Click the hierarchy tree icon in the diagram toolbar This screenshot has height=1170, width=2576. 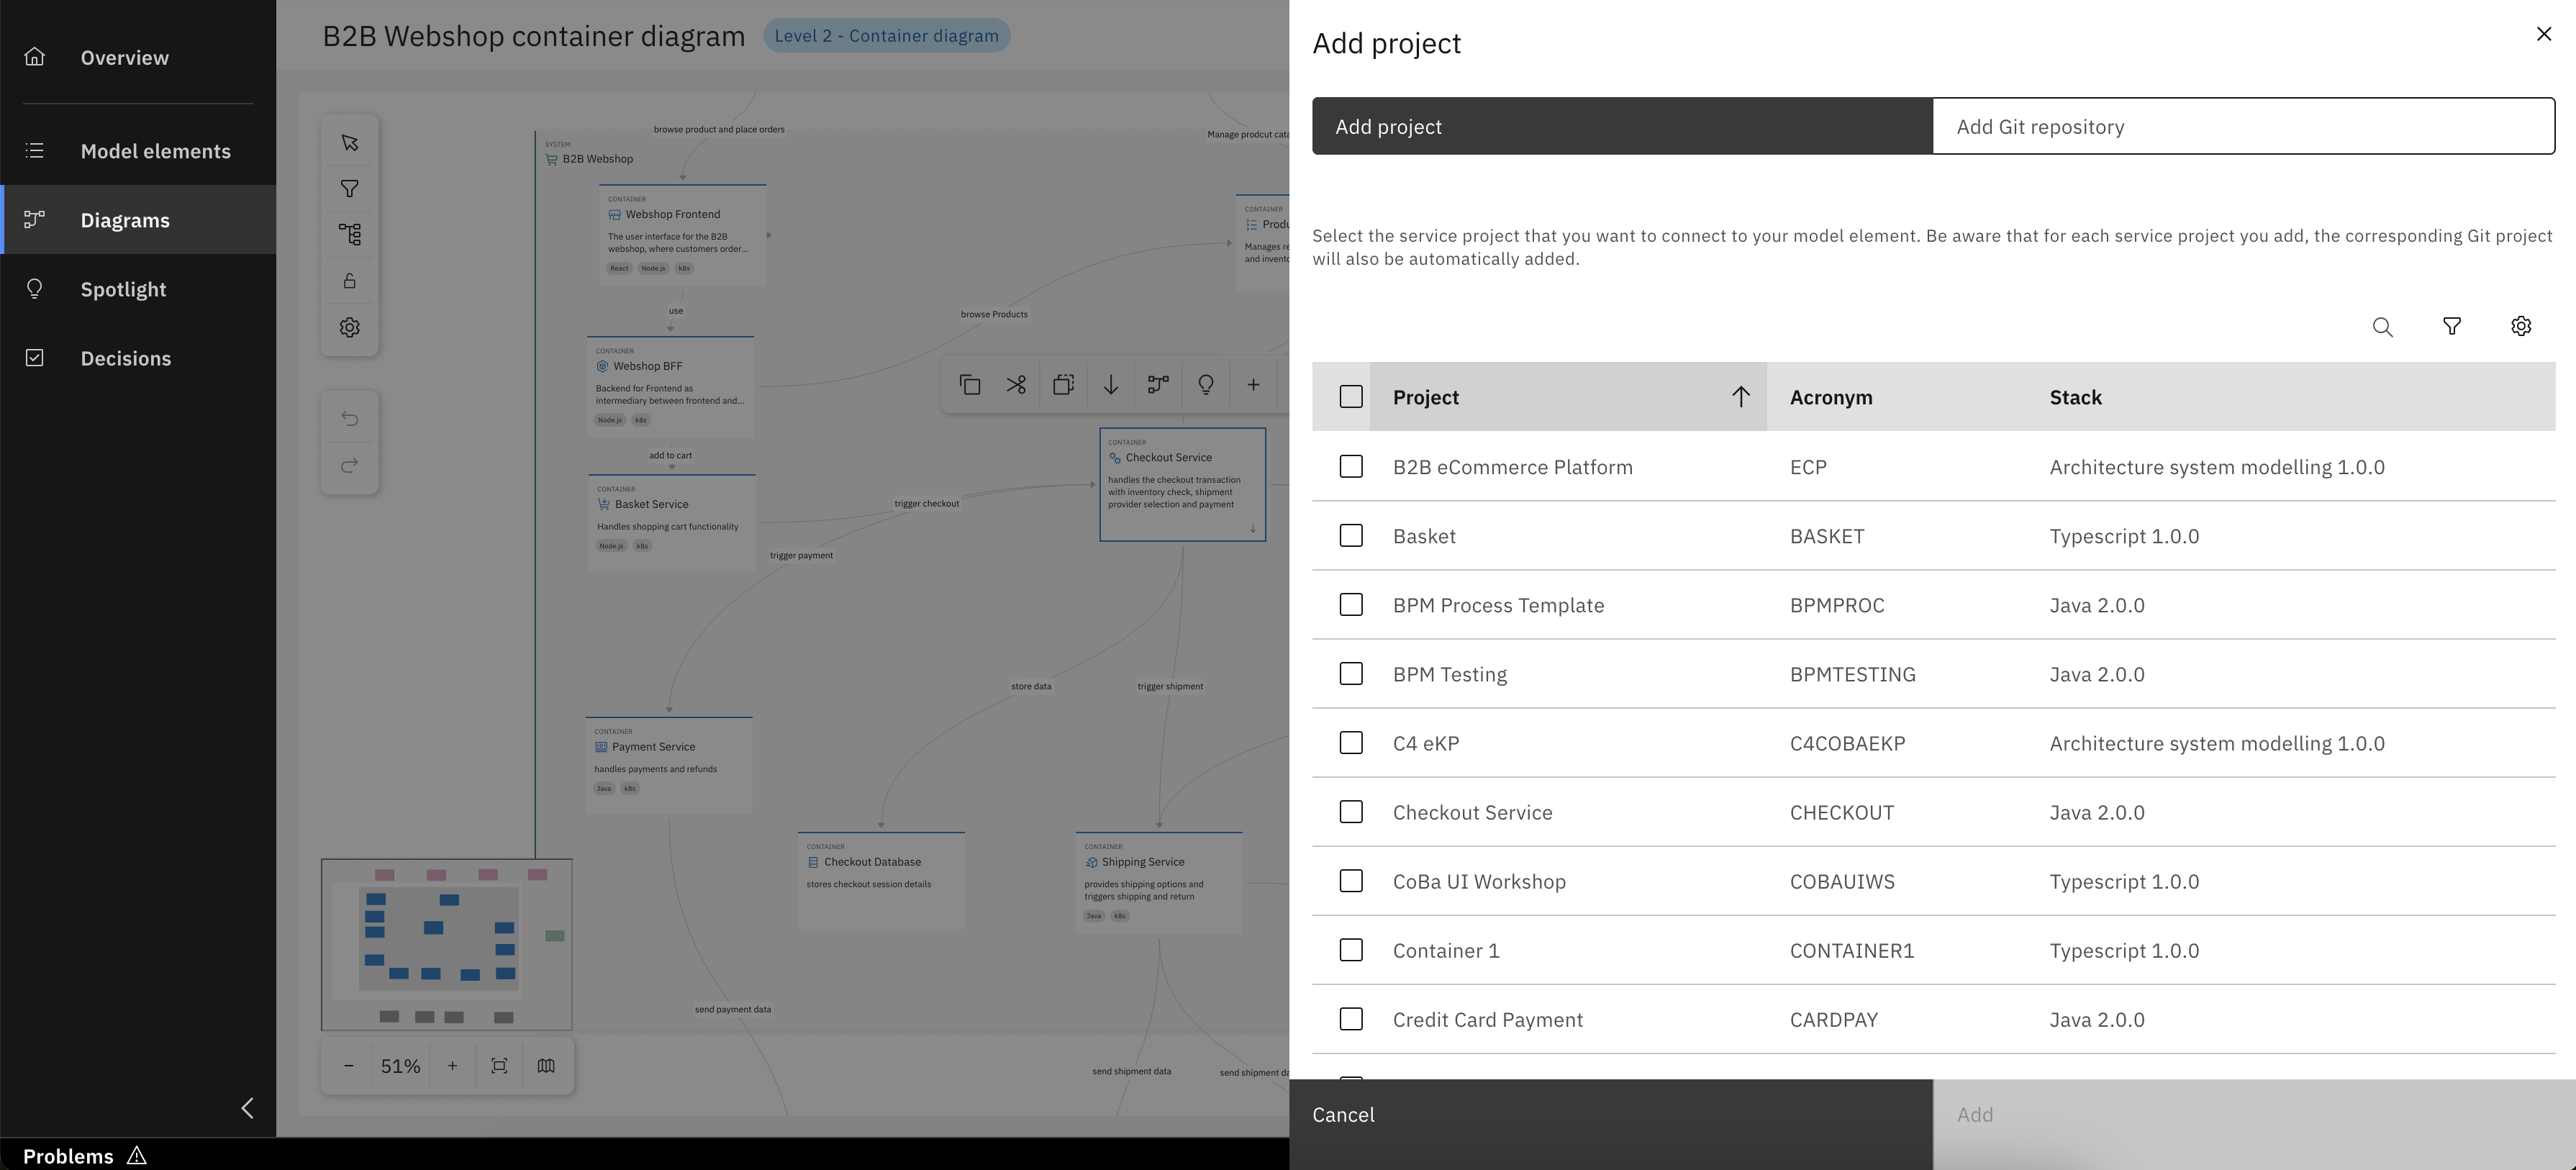pyautogui.click(x=349, y=235)
